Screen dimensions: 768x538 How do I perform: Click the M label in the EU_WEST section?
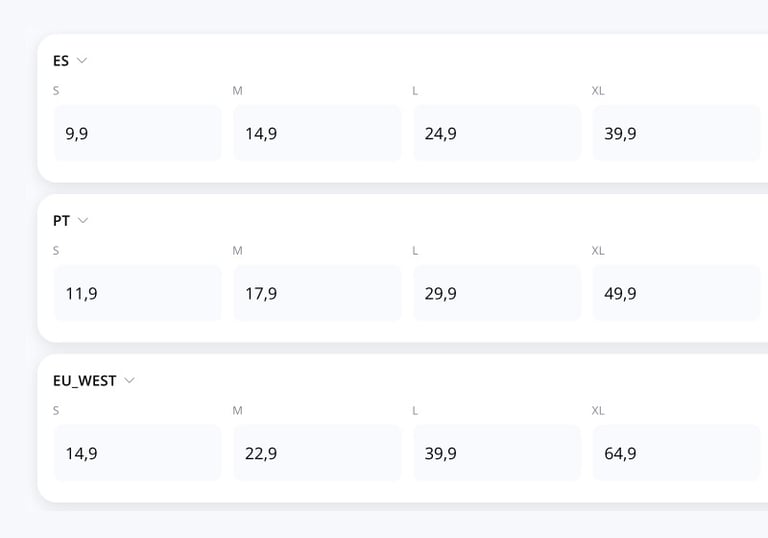[x=237, y=411]
